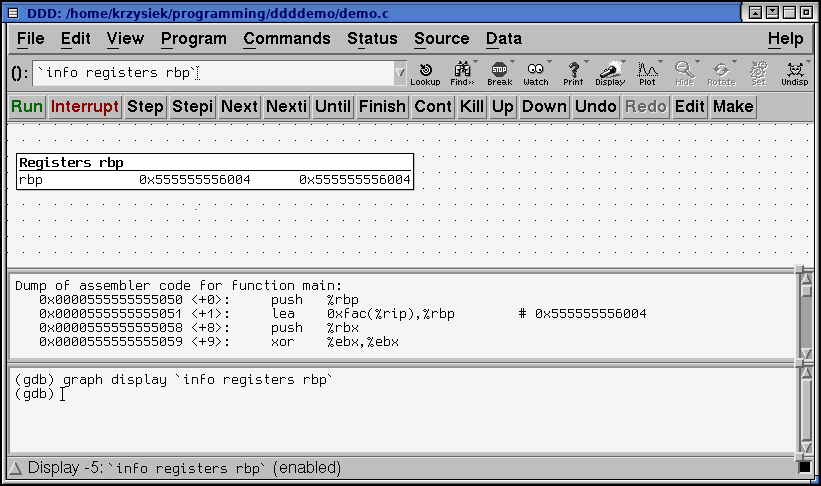The width and height of the screenshot is (821, 486).
Task: Click the Plot graph icon
Action: 647,74
